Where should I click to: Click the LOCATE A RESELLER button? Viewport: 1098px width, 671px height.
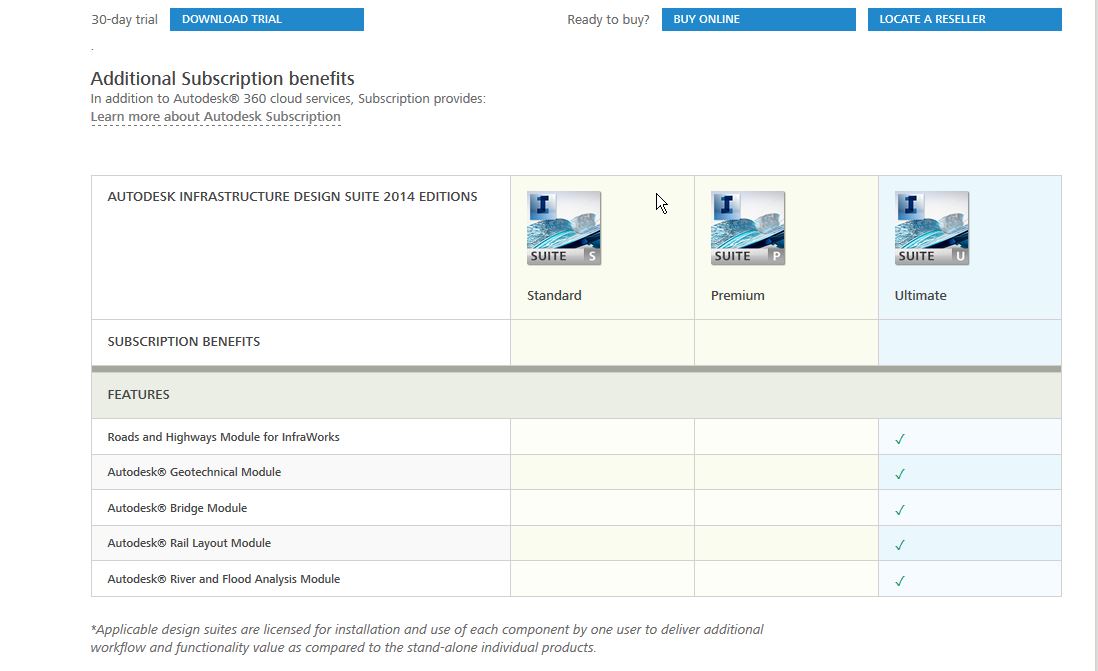[x=964, y=18]
